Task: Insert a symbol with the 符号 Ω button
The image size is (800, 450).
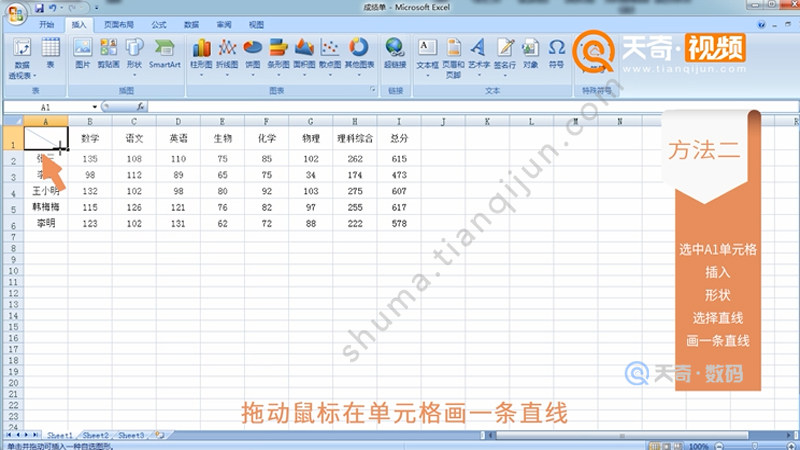Action: pos(556,53)
